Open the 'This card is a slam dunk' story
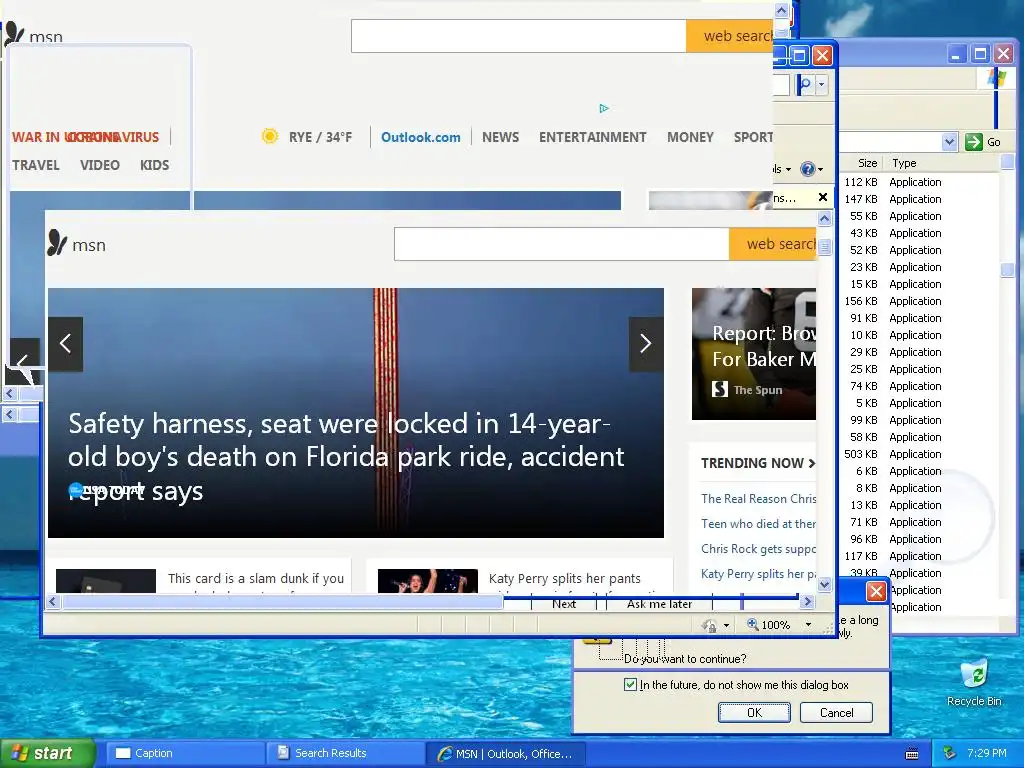 coord(255,579)
